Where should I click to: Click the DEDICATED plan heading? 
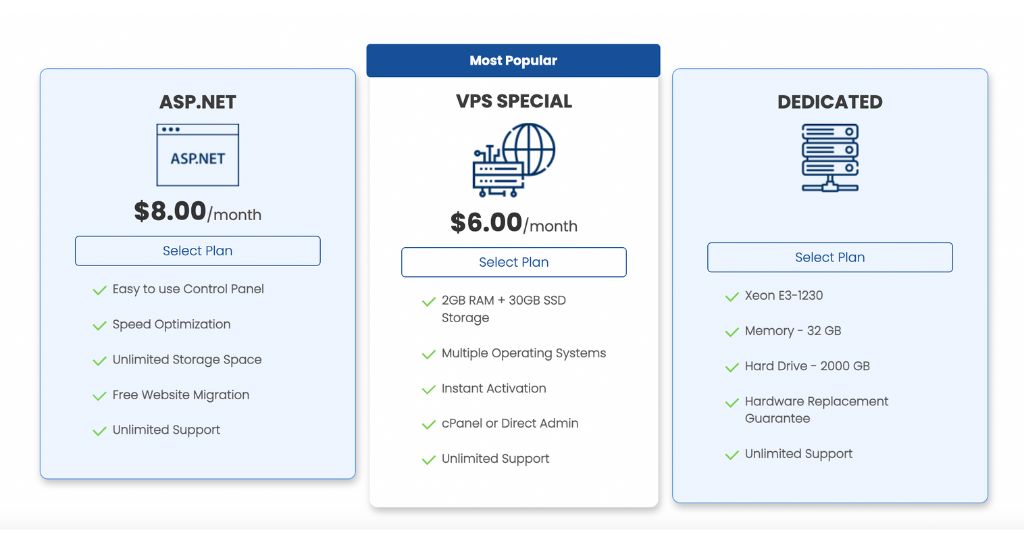pyautogui.click(x=830, y=102)
